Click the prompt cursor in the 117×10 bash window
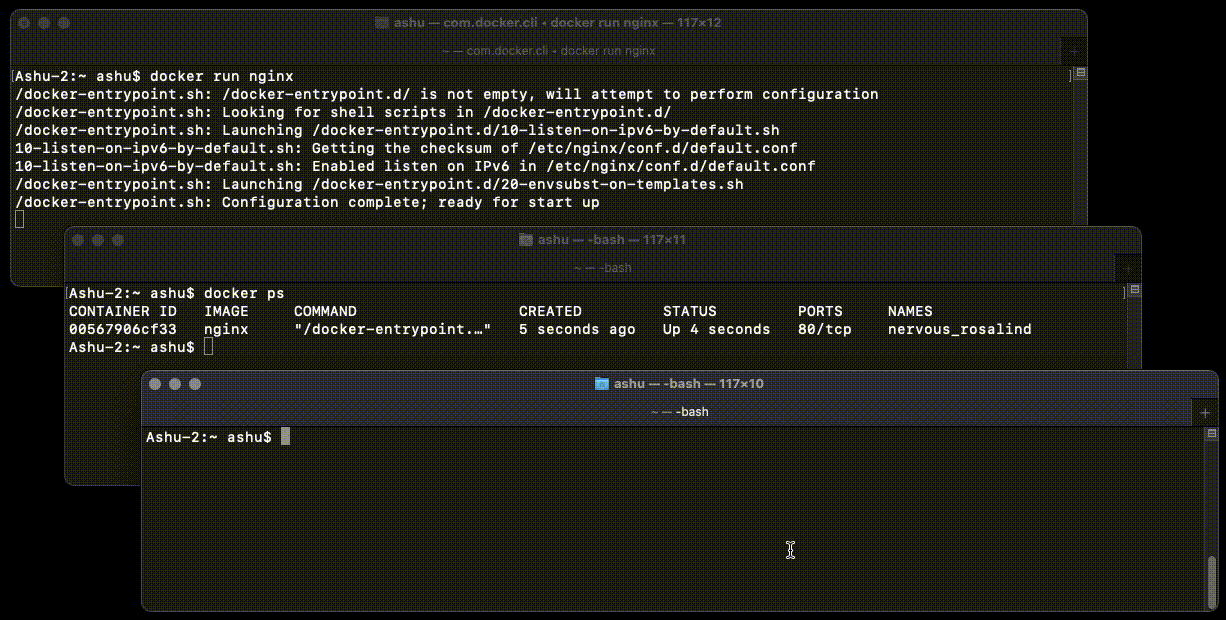 285,437
